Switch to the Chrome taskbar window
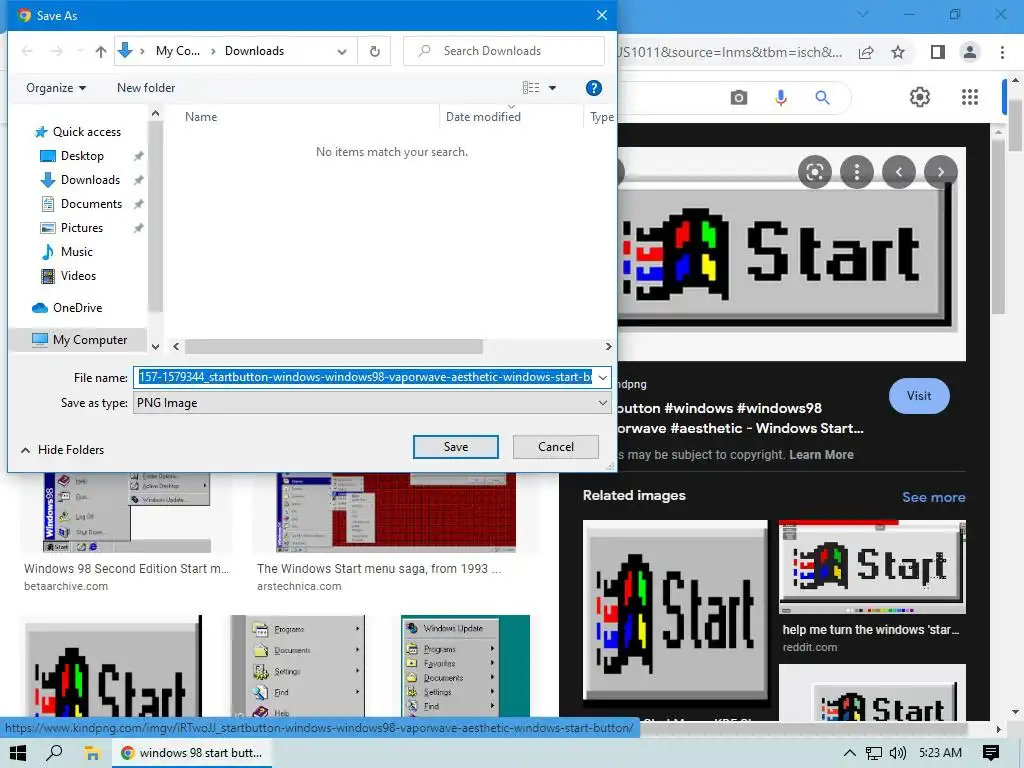The height and width of the screenshot is (768, 1024). coord(192,753)
